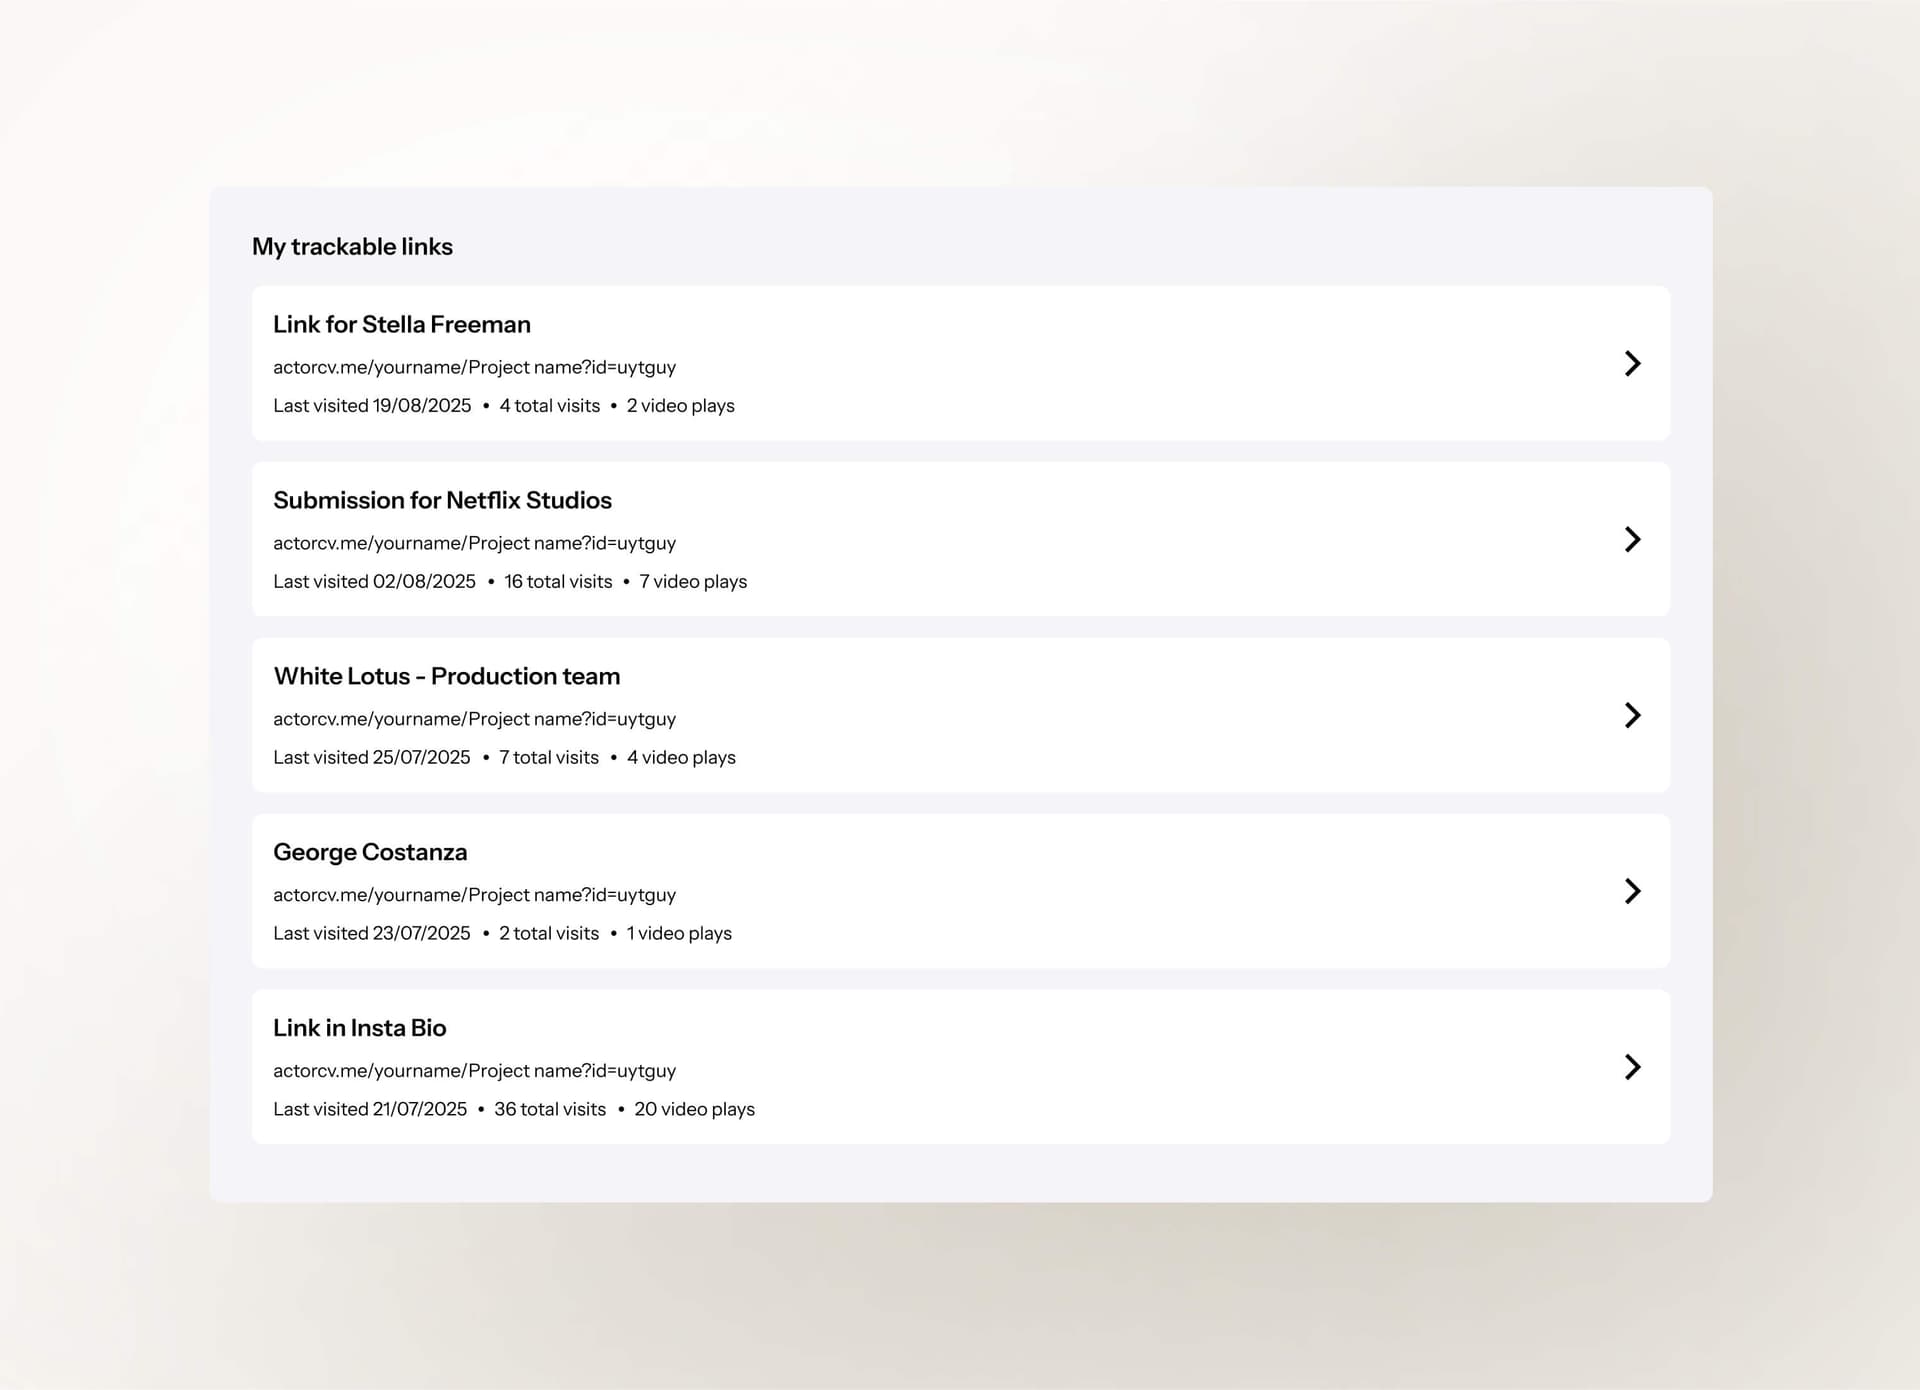
Task: Select the 'Link for Stella Freeman' title
Action: pos(401,324)
